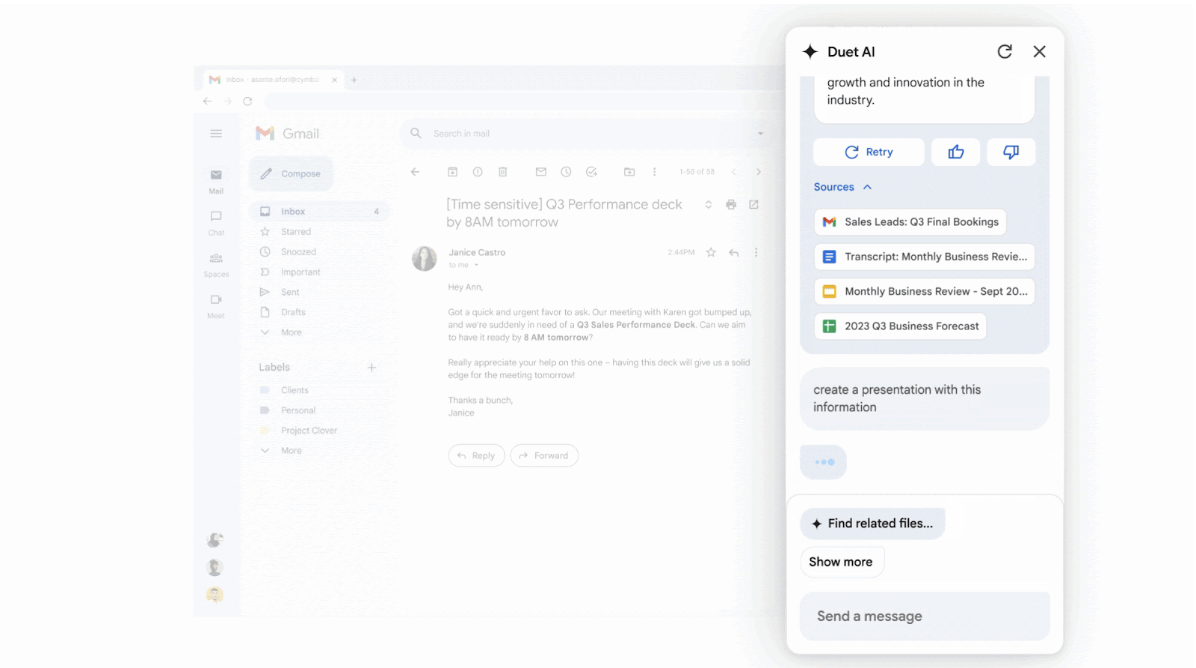Close the Duet AI panel
This screenshot has height=668, width=1196.
click(1039, 51)
